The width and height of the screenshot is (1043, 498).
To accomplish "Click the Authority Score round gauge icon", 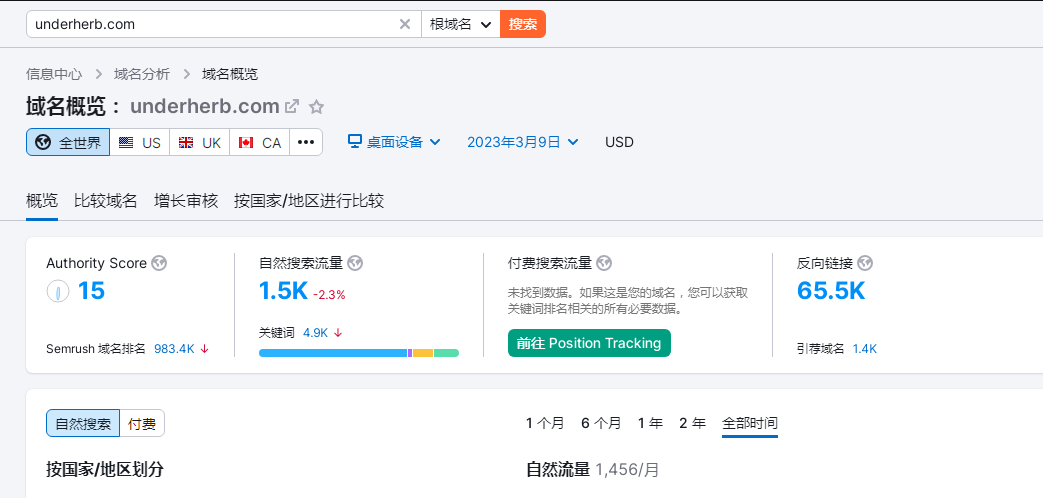I will click(x=58, y=291).
